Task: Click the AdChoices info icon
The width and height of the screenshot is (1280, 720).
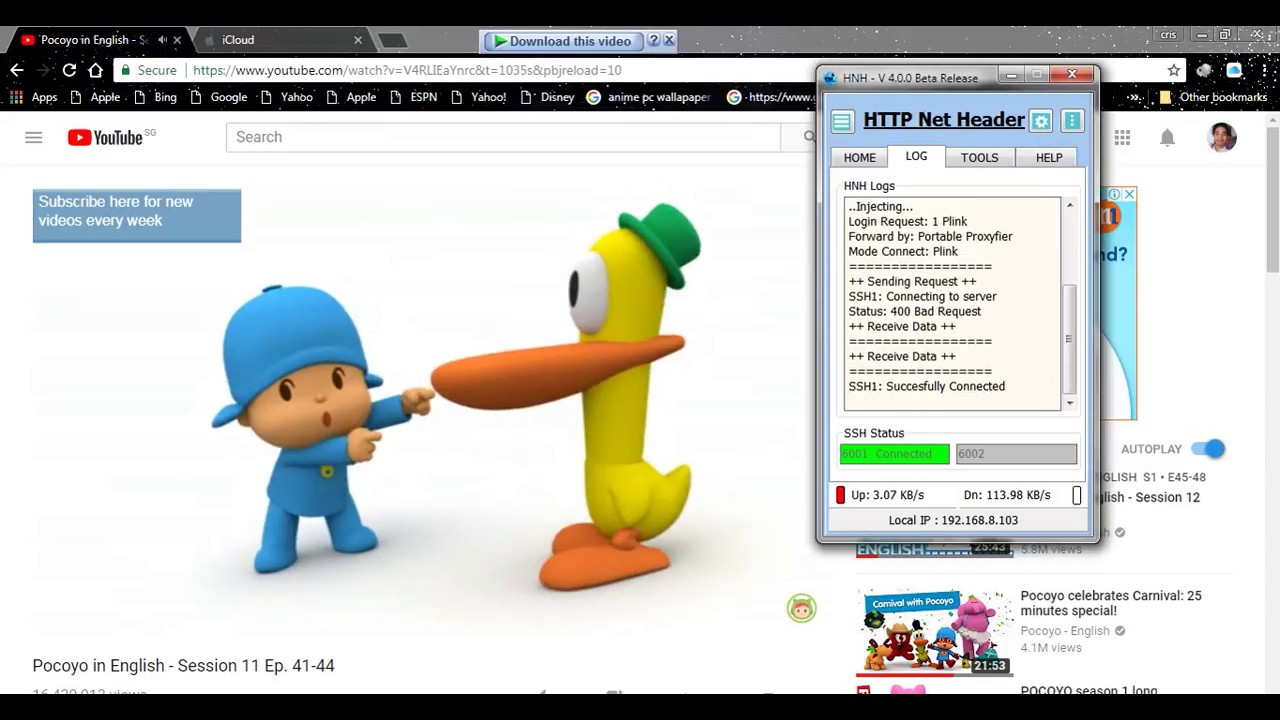Action: pyautogui.click(x=1115, y=194)
